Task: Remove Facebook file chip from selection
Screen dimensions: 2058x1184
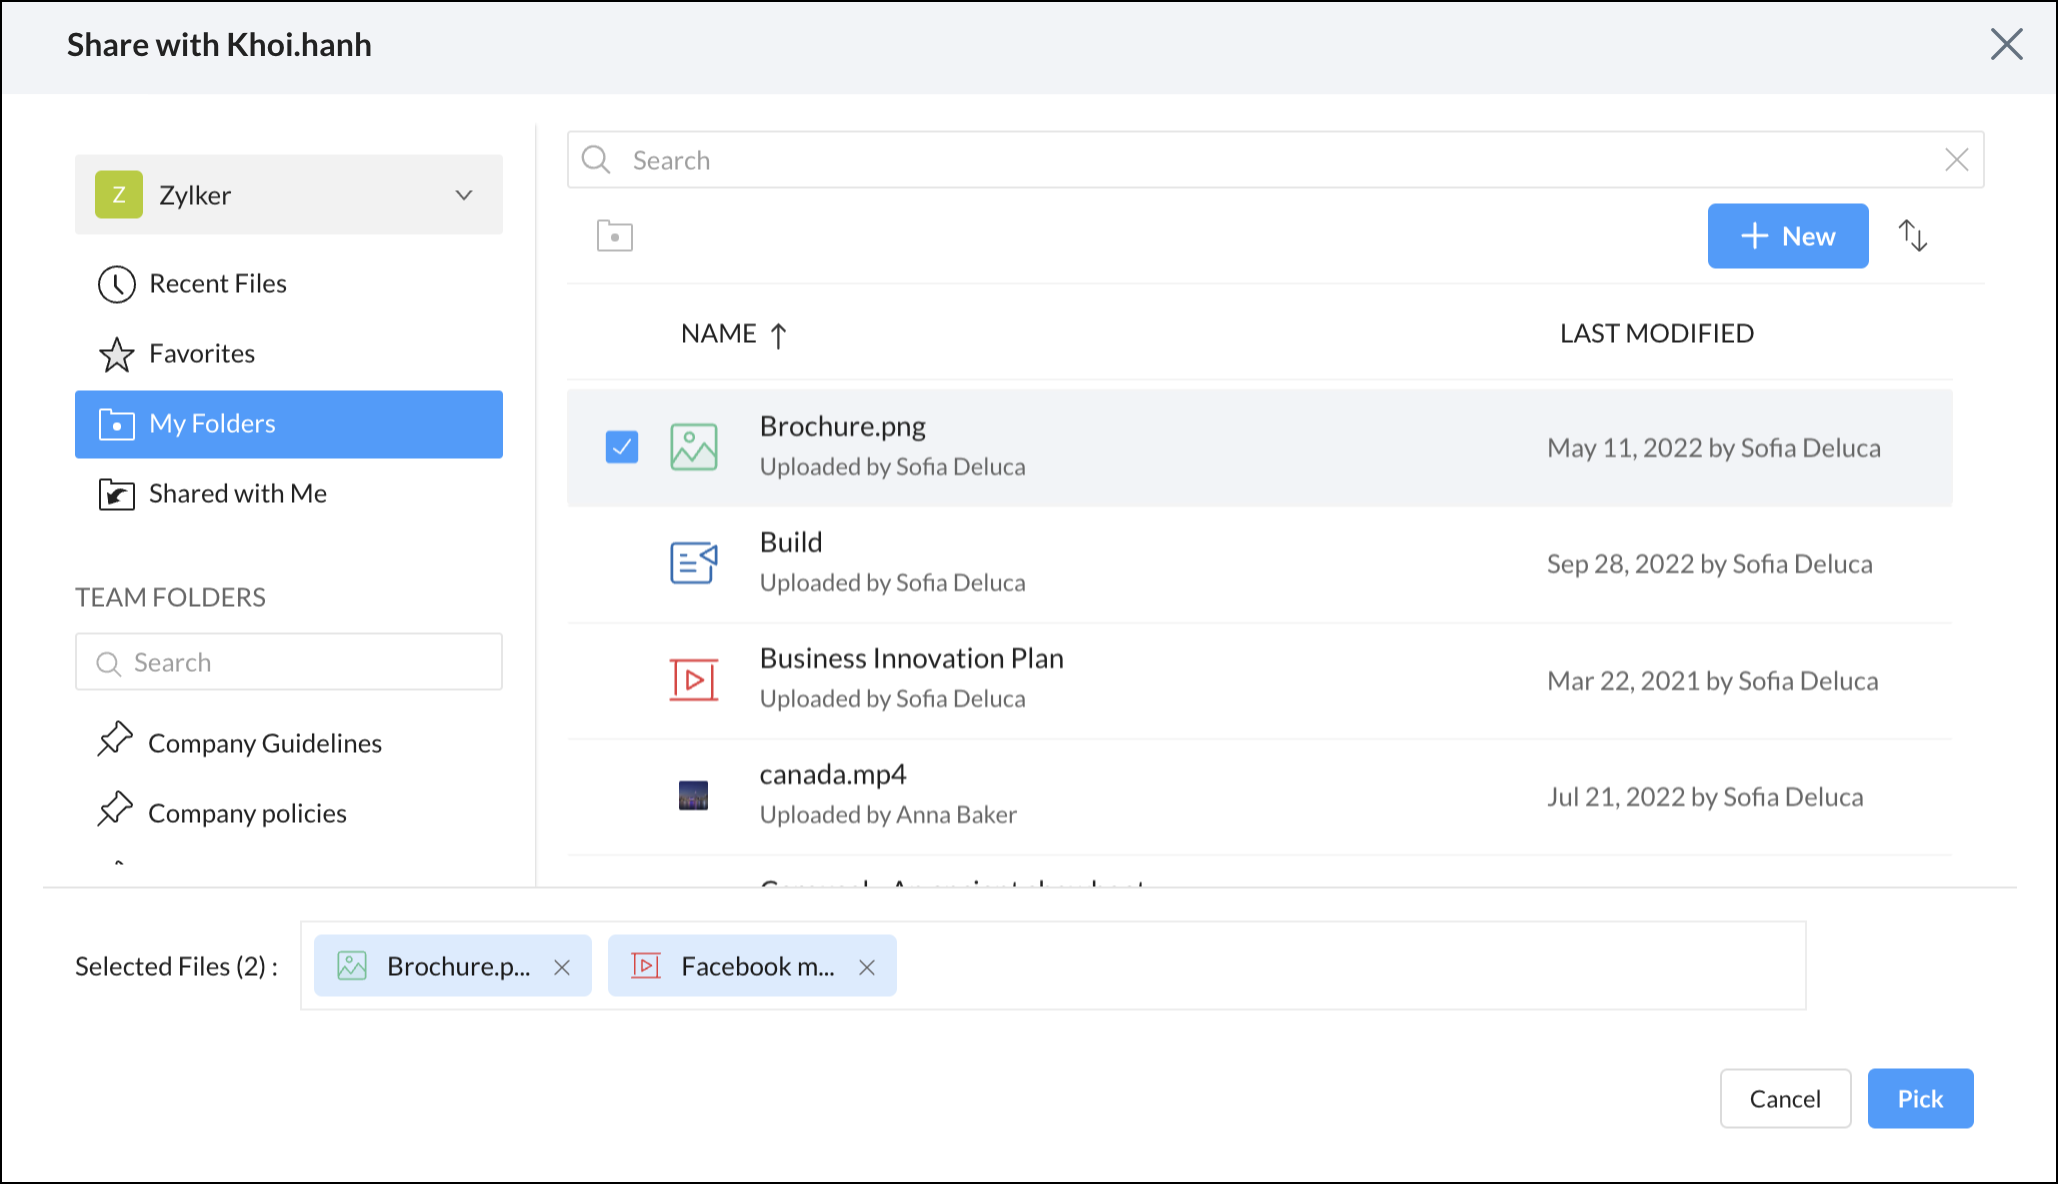Action: coord(867,967)
